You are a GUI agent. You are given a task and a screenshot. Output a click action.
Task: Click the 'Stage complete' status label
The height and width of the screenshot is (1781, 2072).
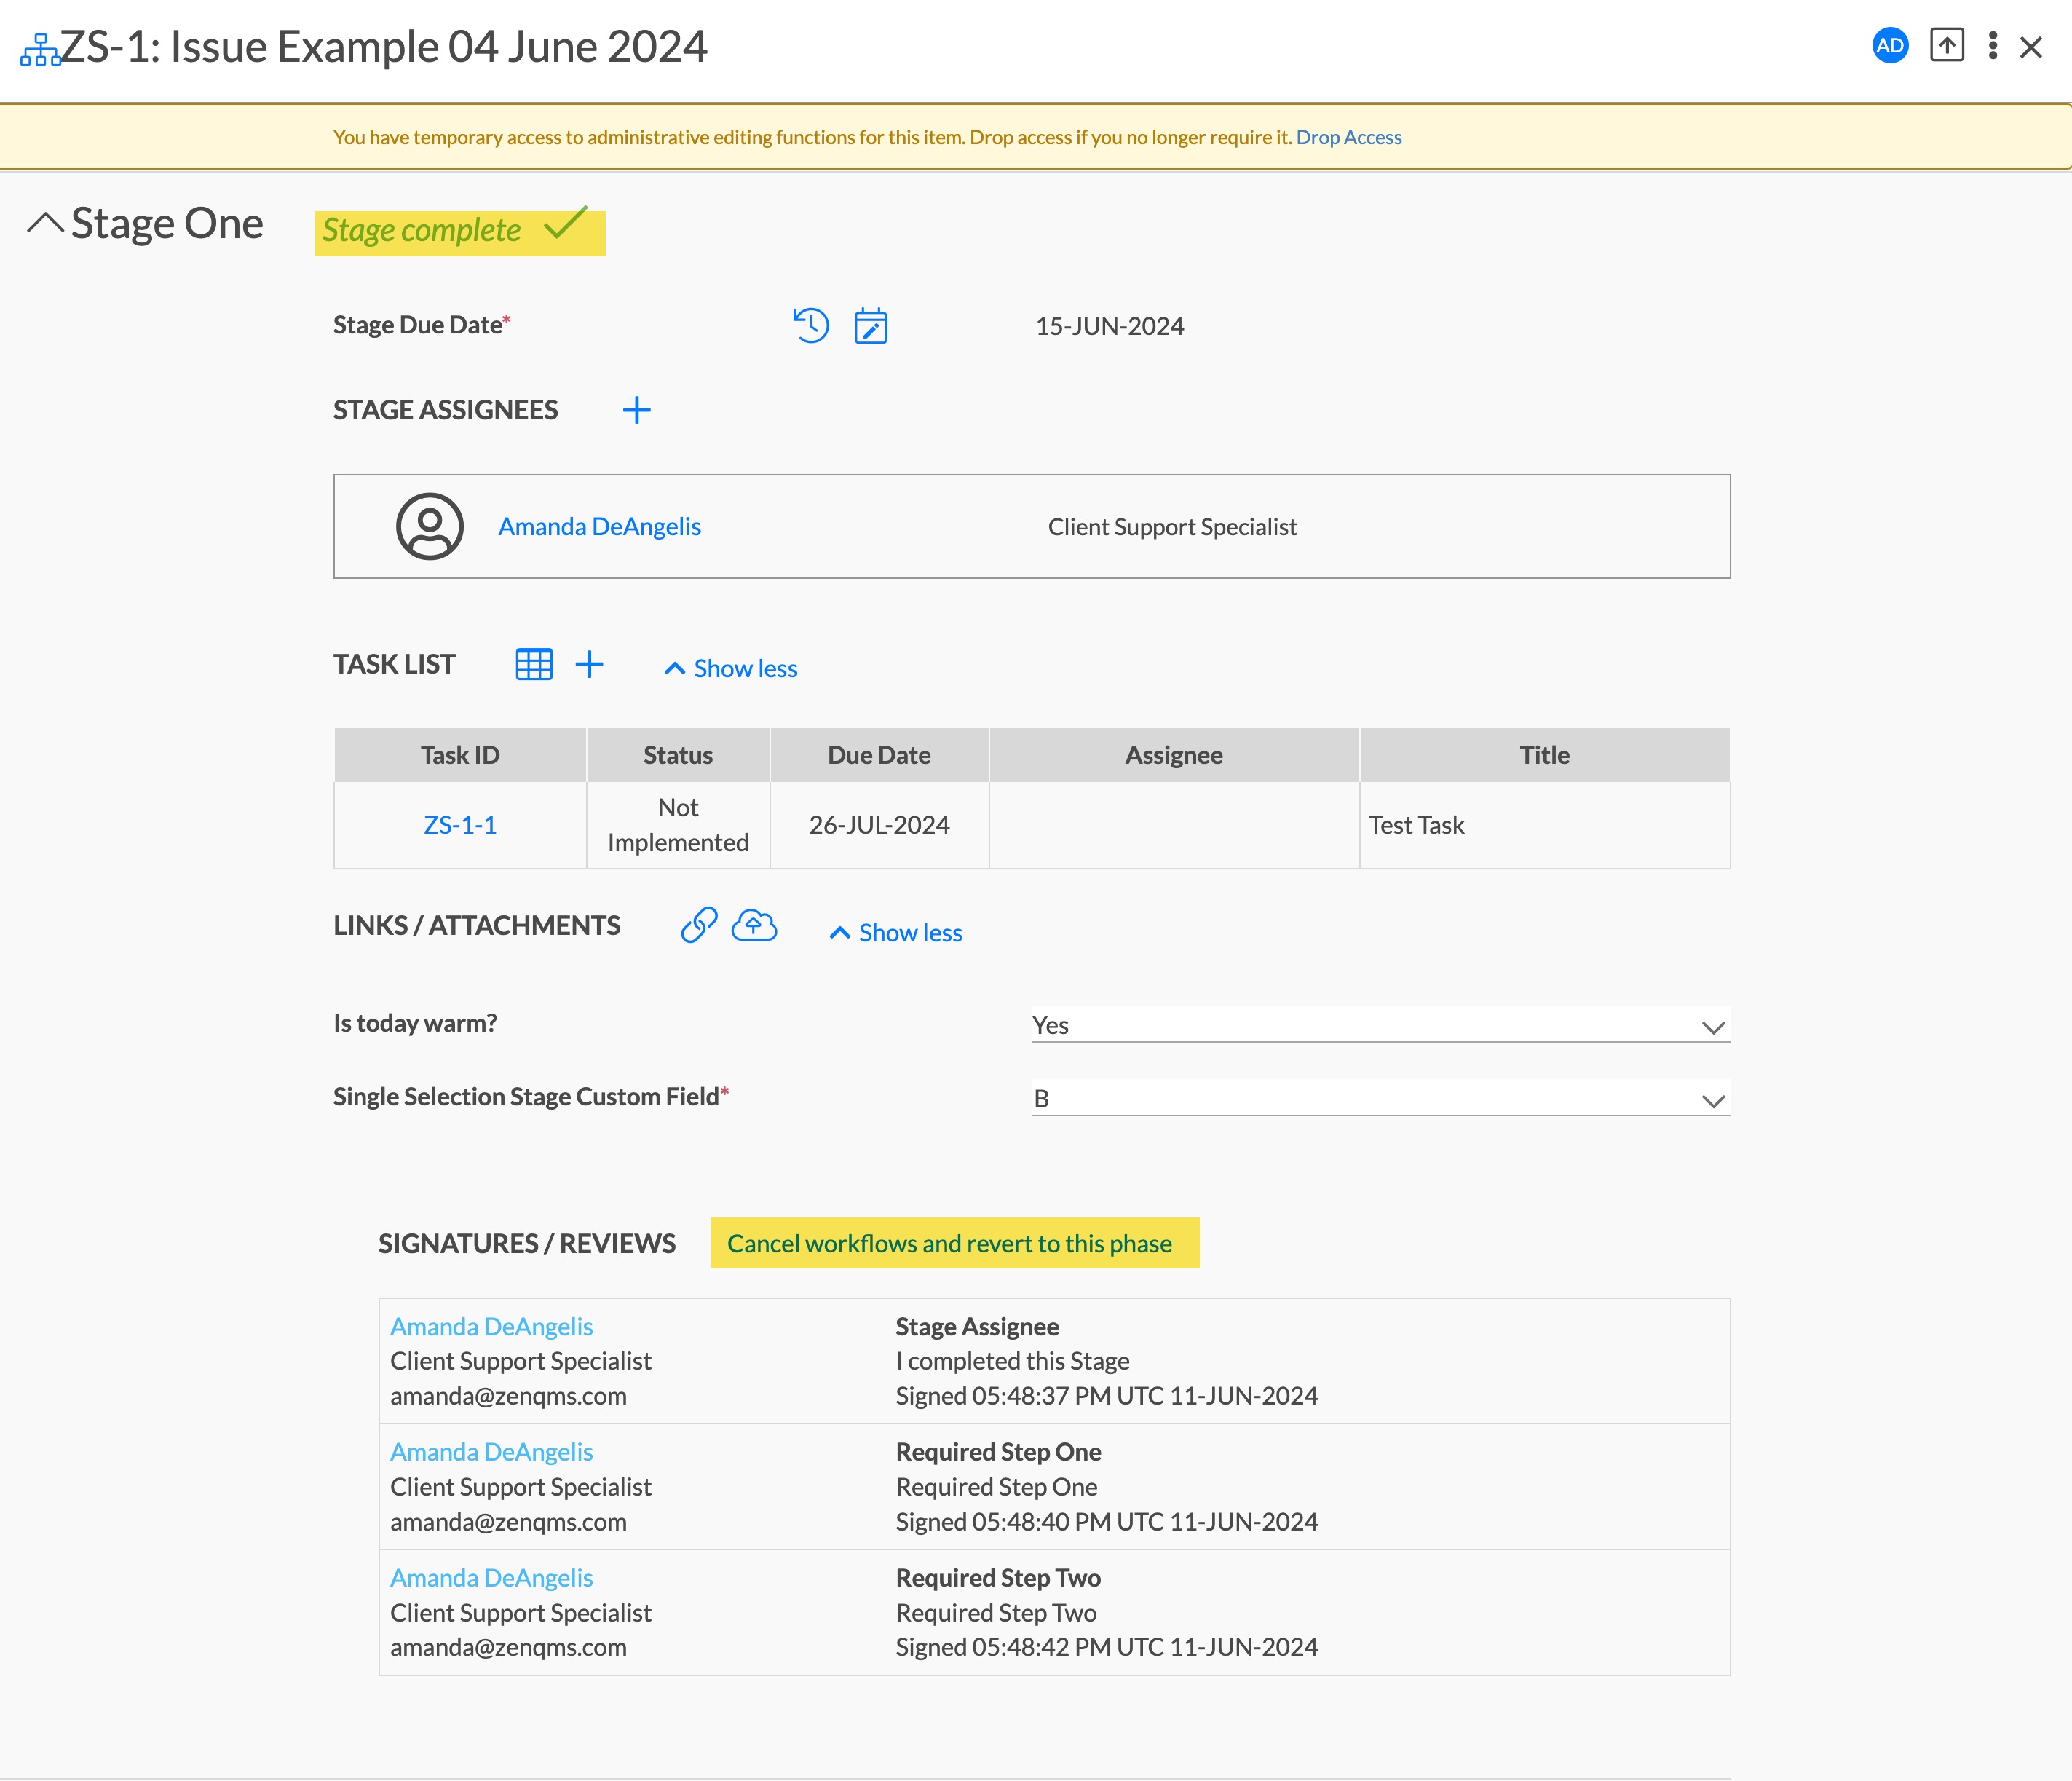tap(421, 230)
